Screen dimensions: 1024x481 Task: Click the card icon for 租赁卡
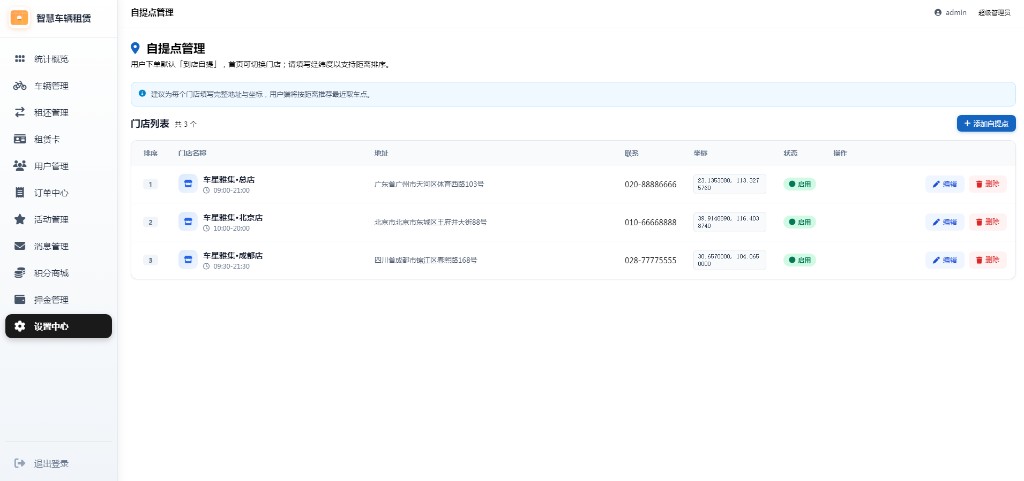20,139
